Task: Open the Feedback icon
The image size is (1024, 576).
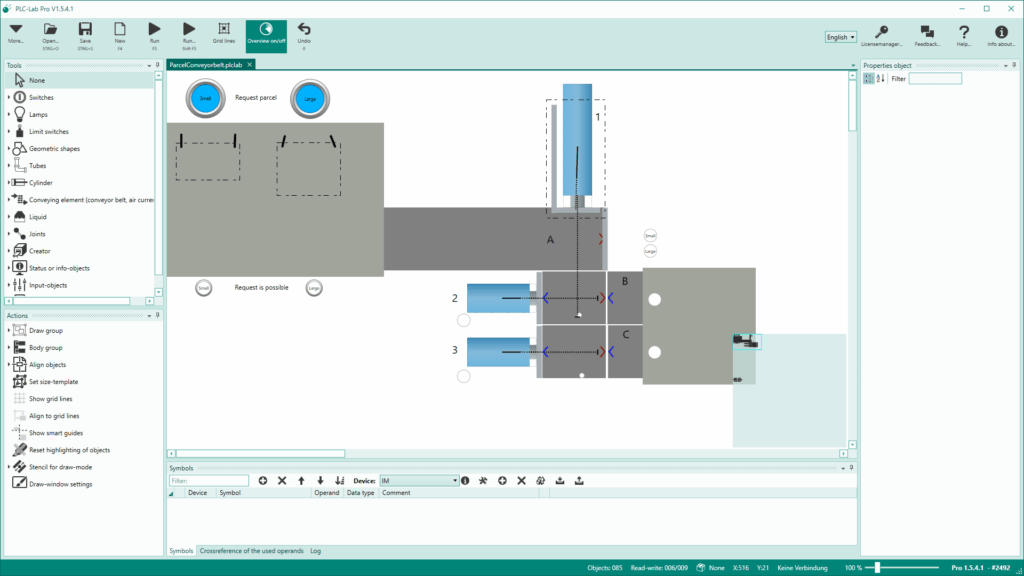Action: tap(927, 36)
